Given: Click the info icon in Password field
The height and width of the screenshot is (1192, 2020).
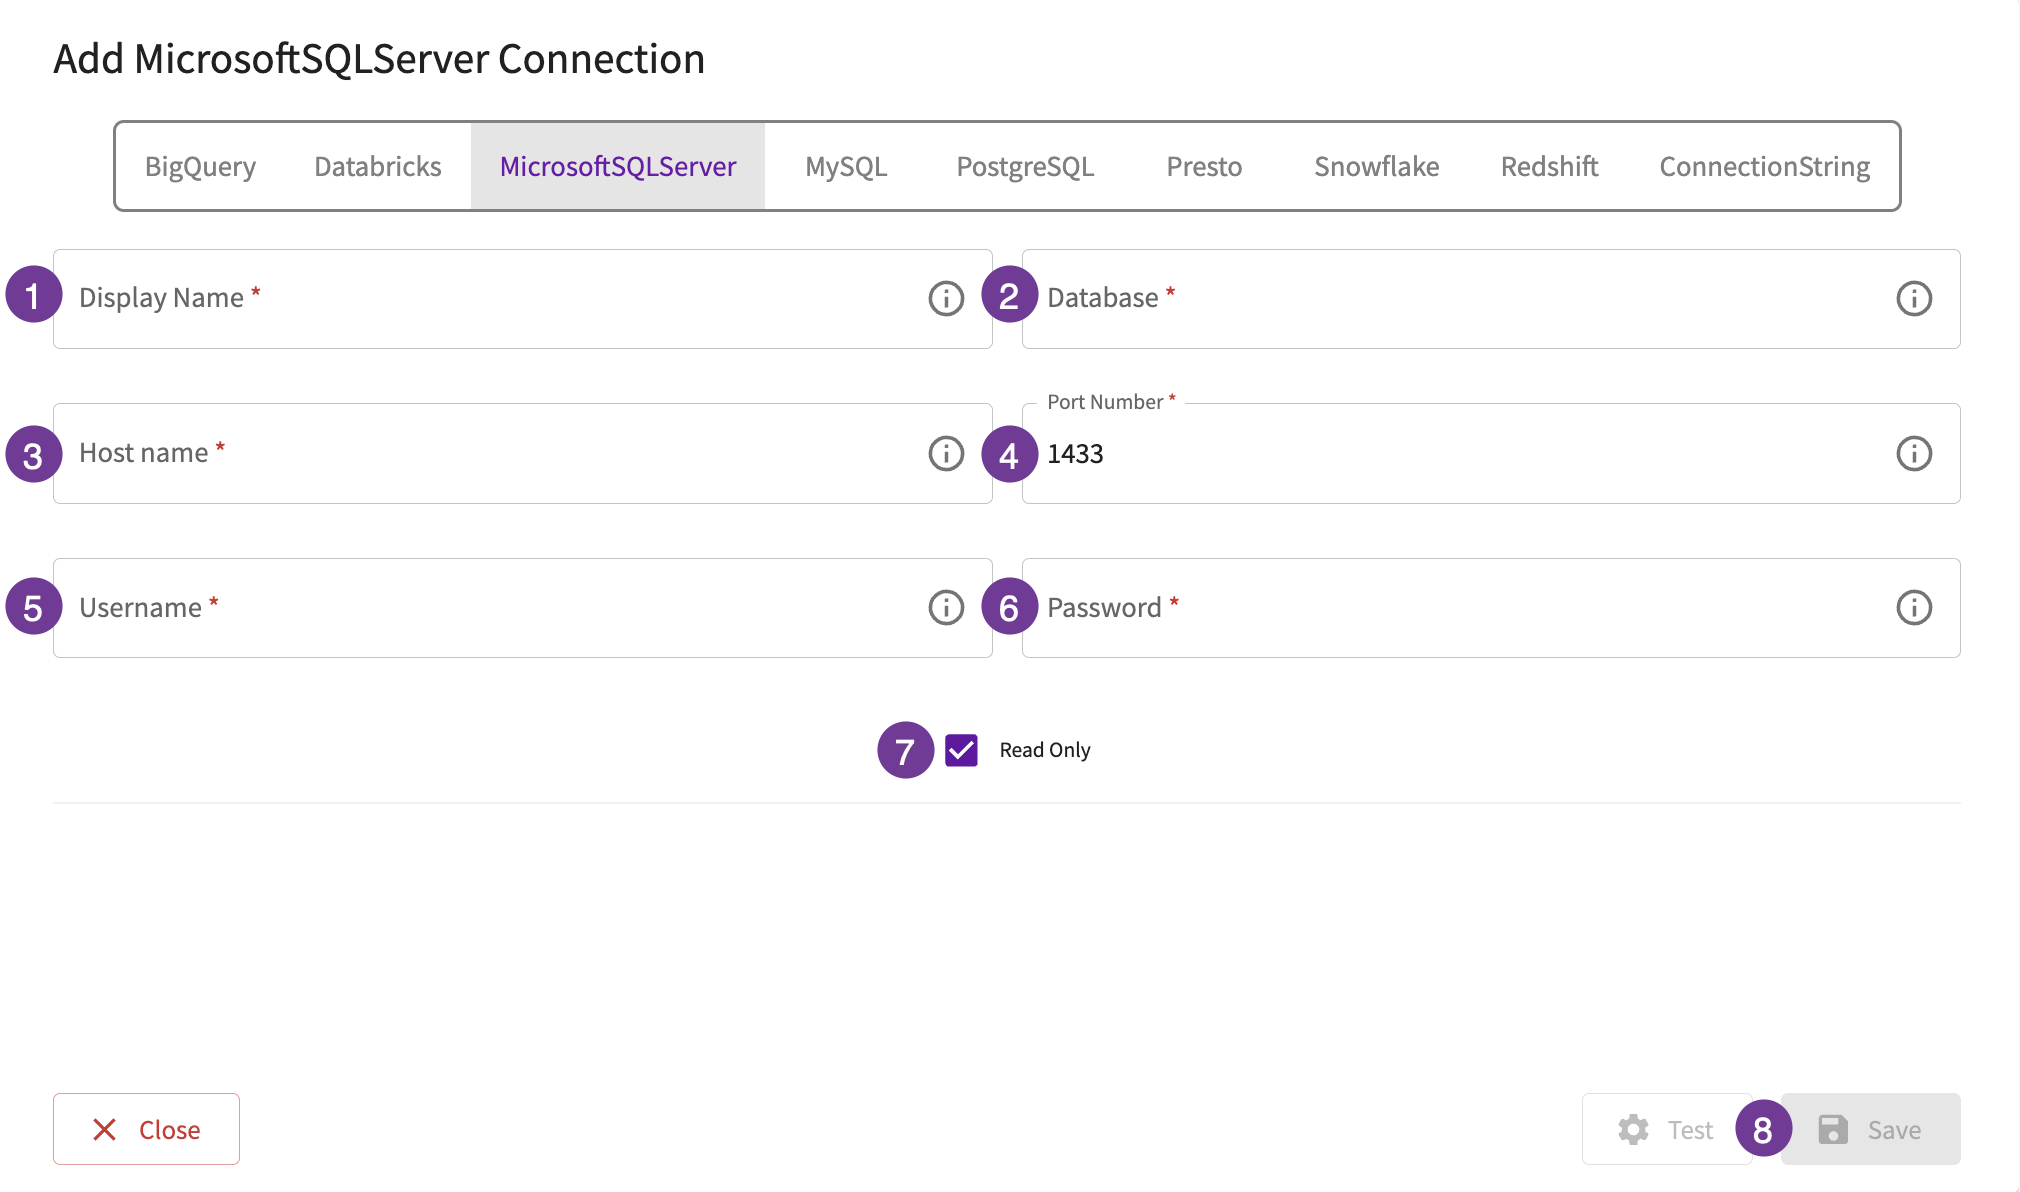Looking at the screenshot, I should click(x=1914, y=607).
